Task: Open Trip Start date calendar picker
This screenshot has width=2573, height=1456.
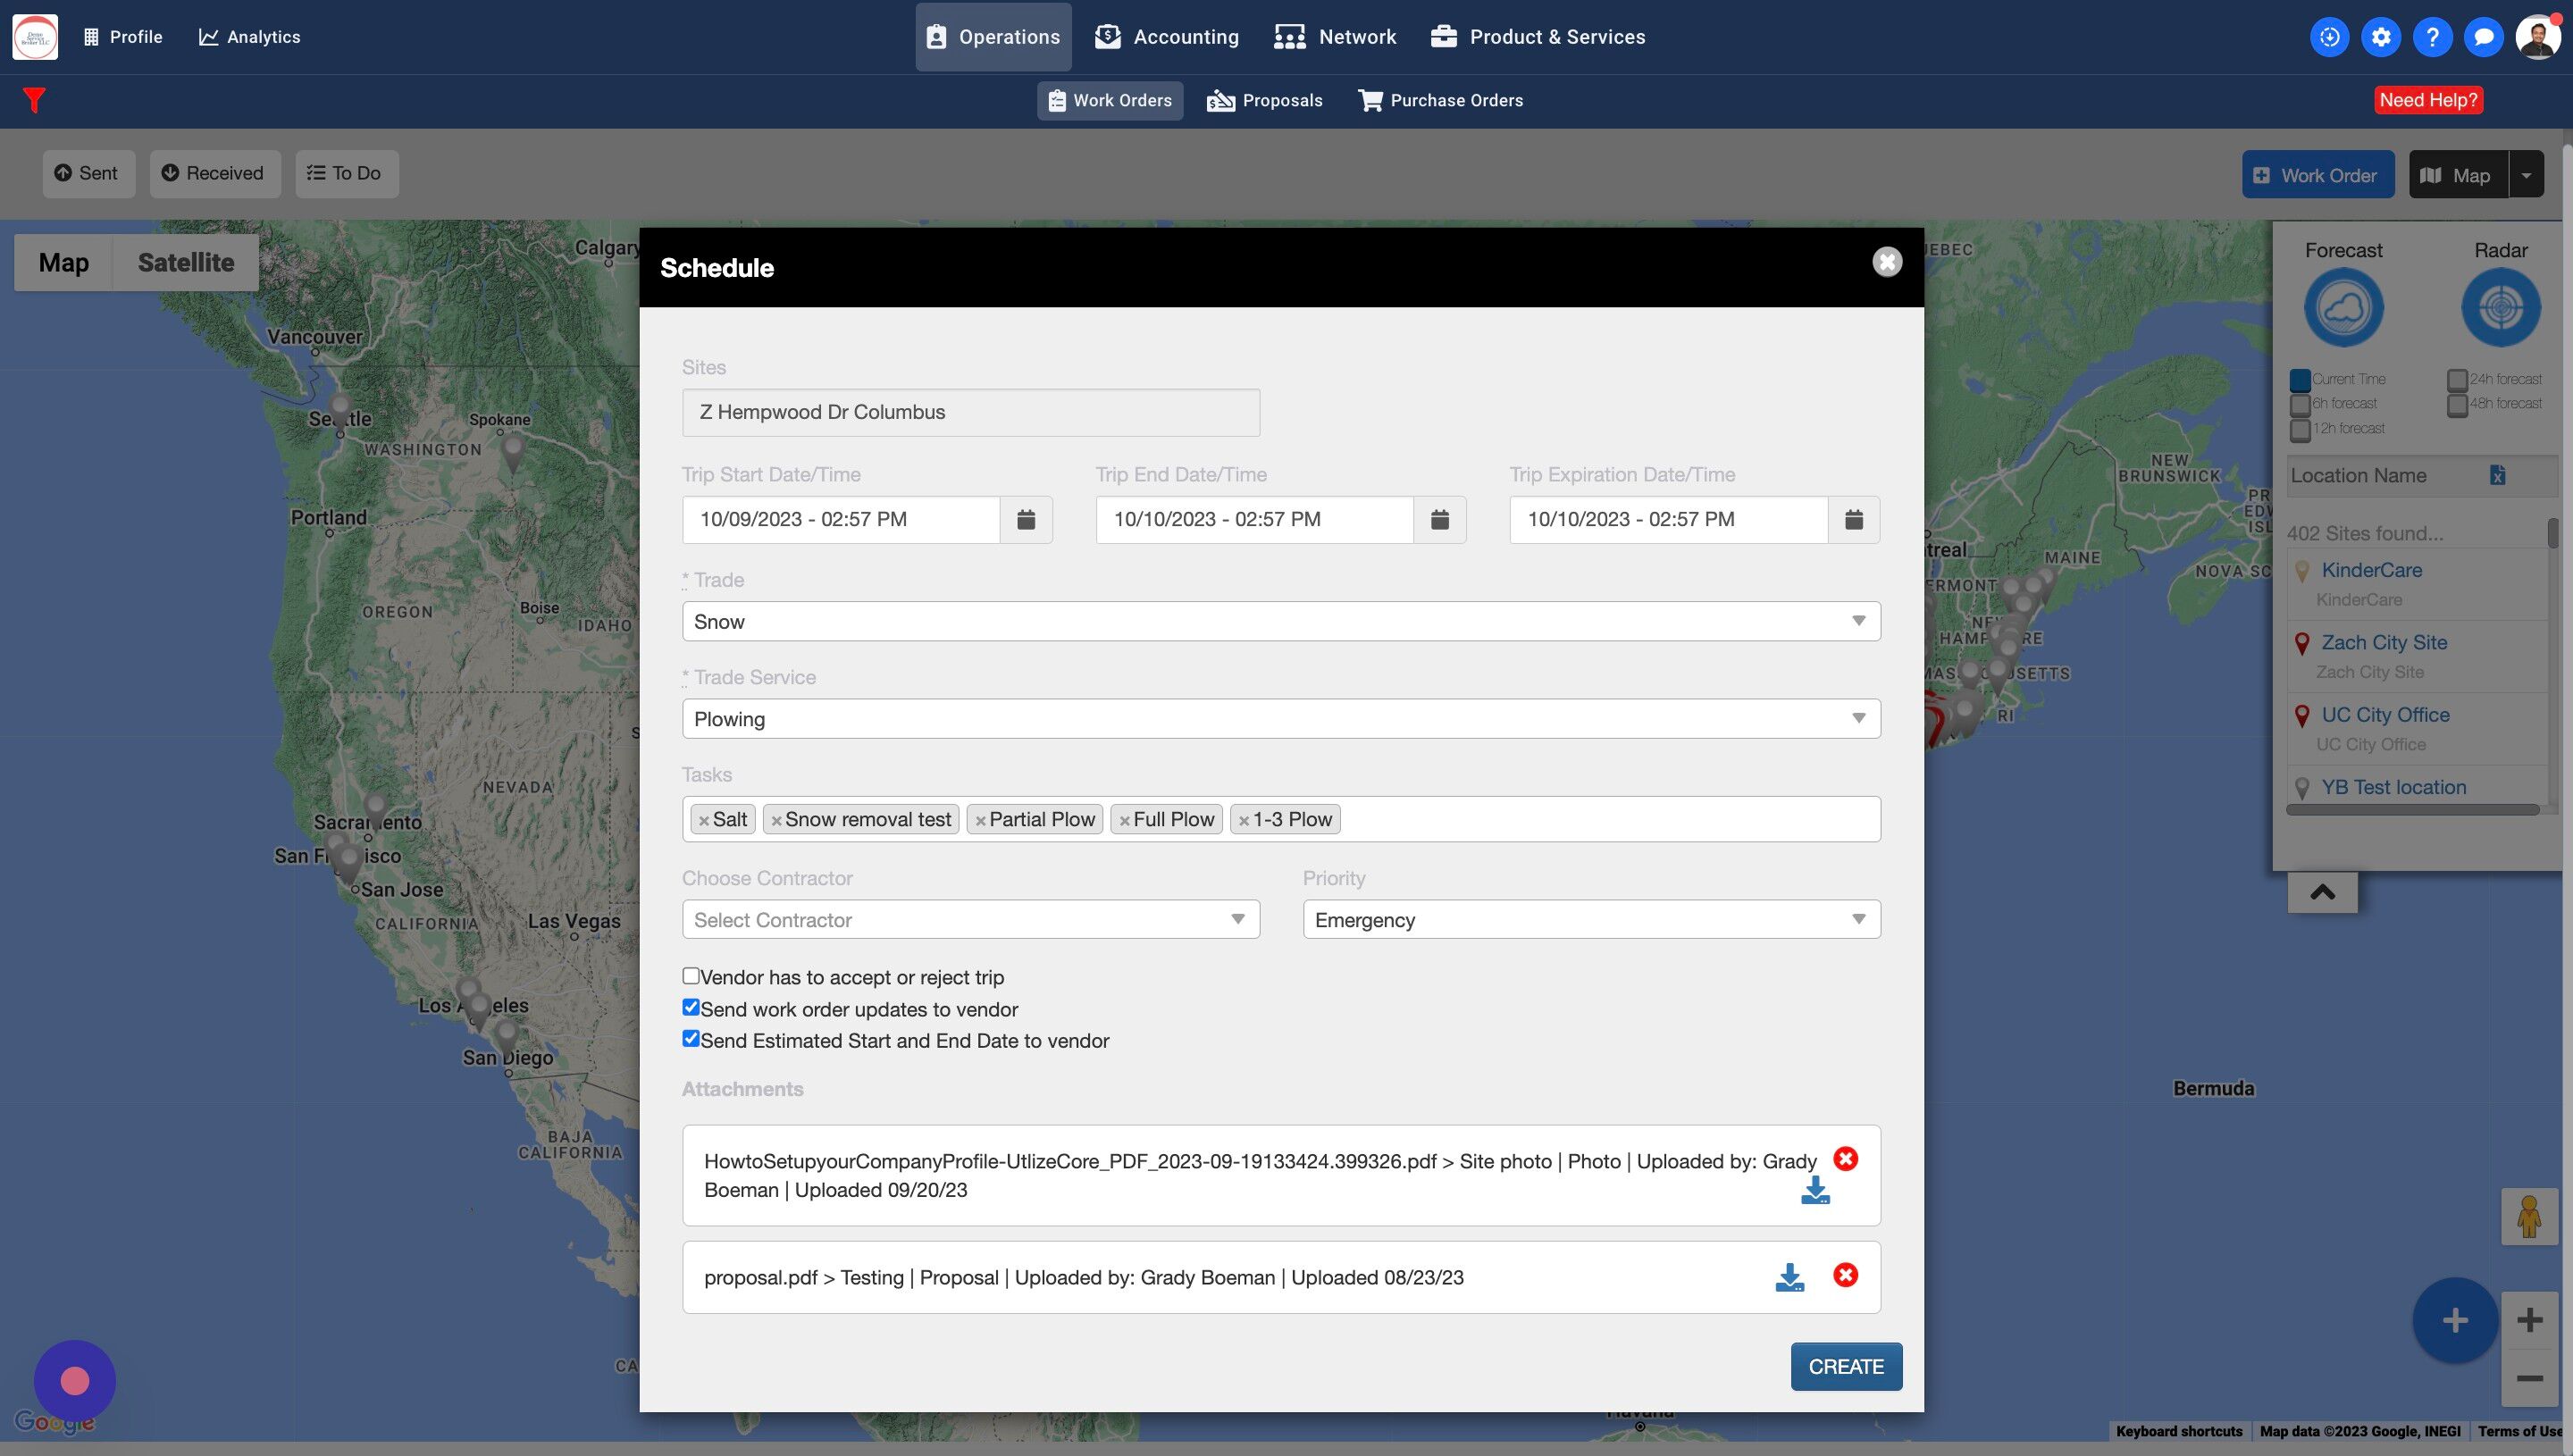Action: pyautogui.click(x=1025, y=519)
